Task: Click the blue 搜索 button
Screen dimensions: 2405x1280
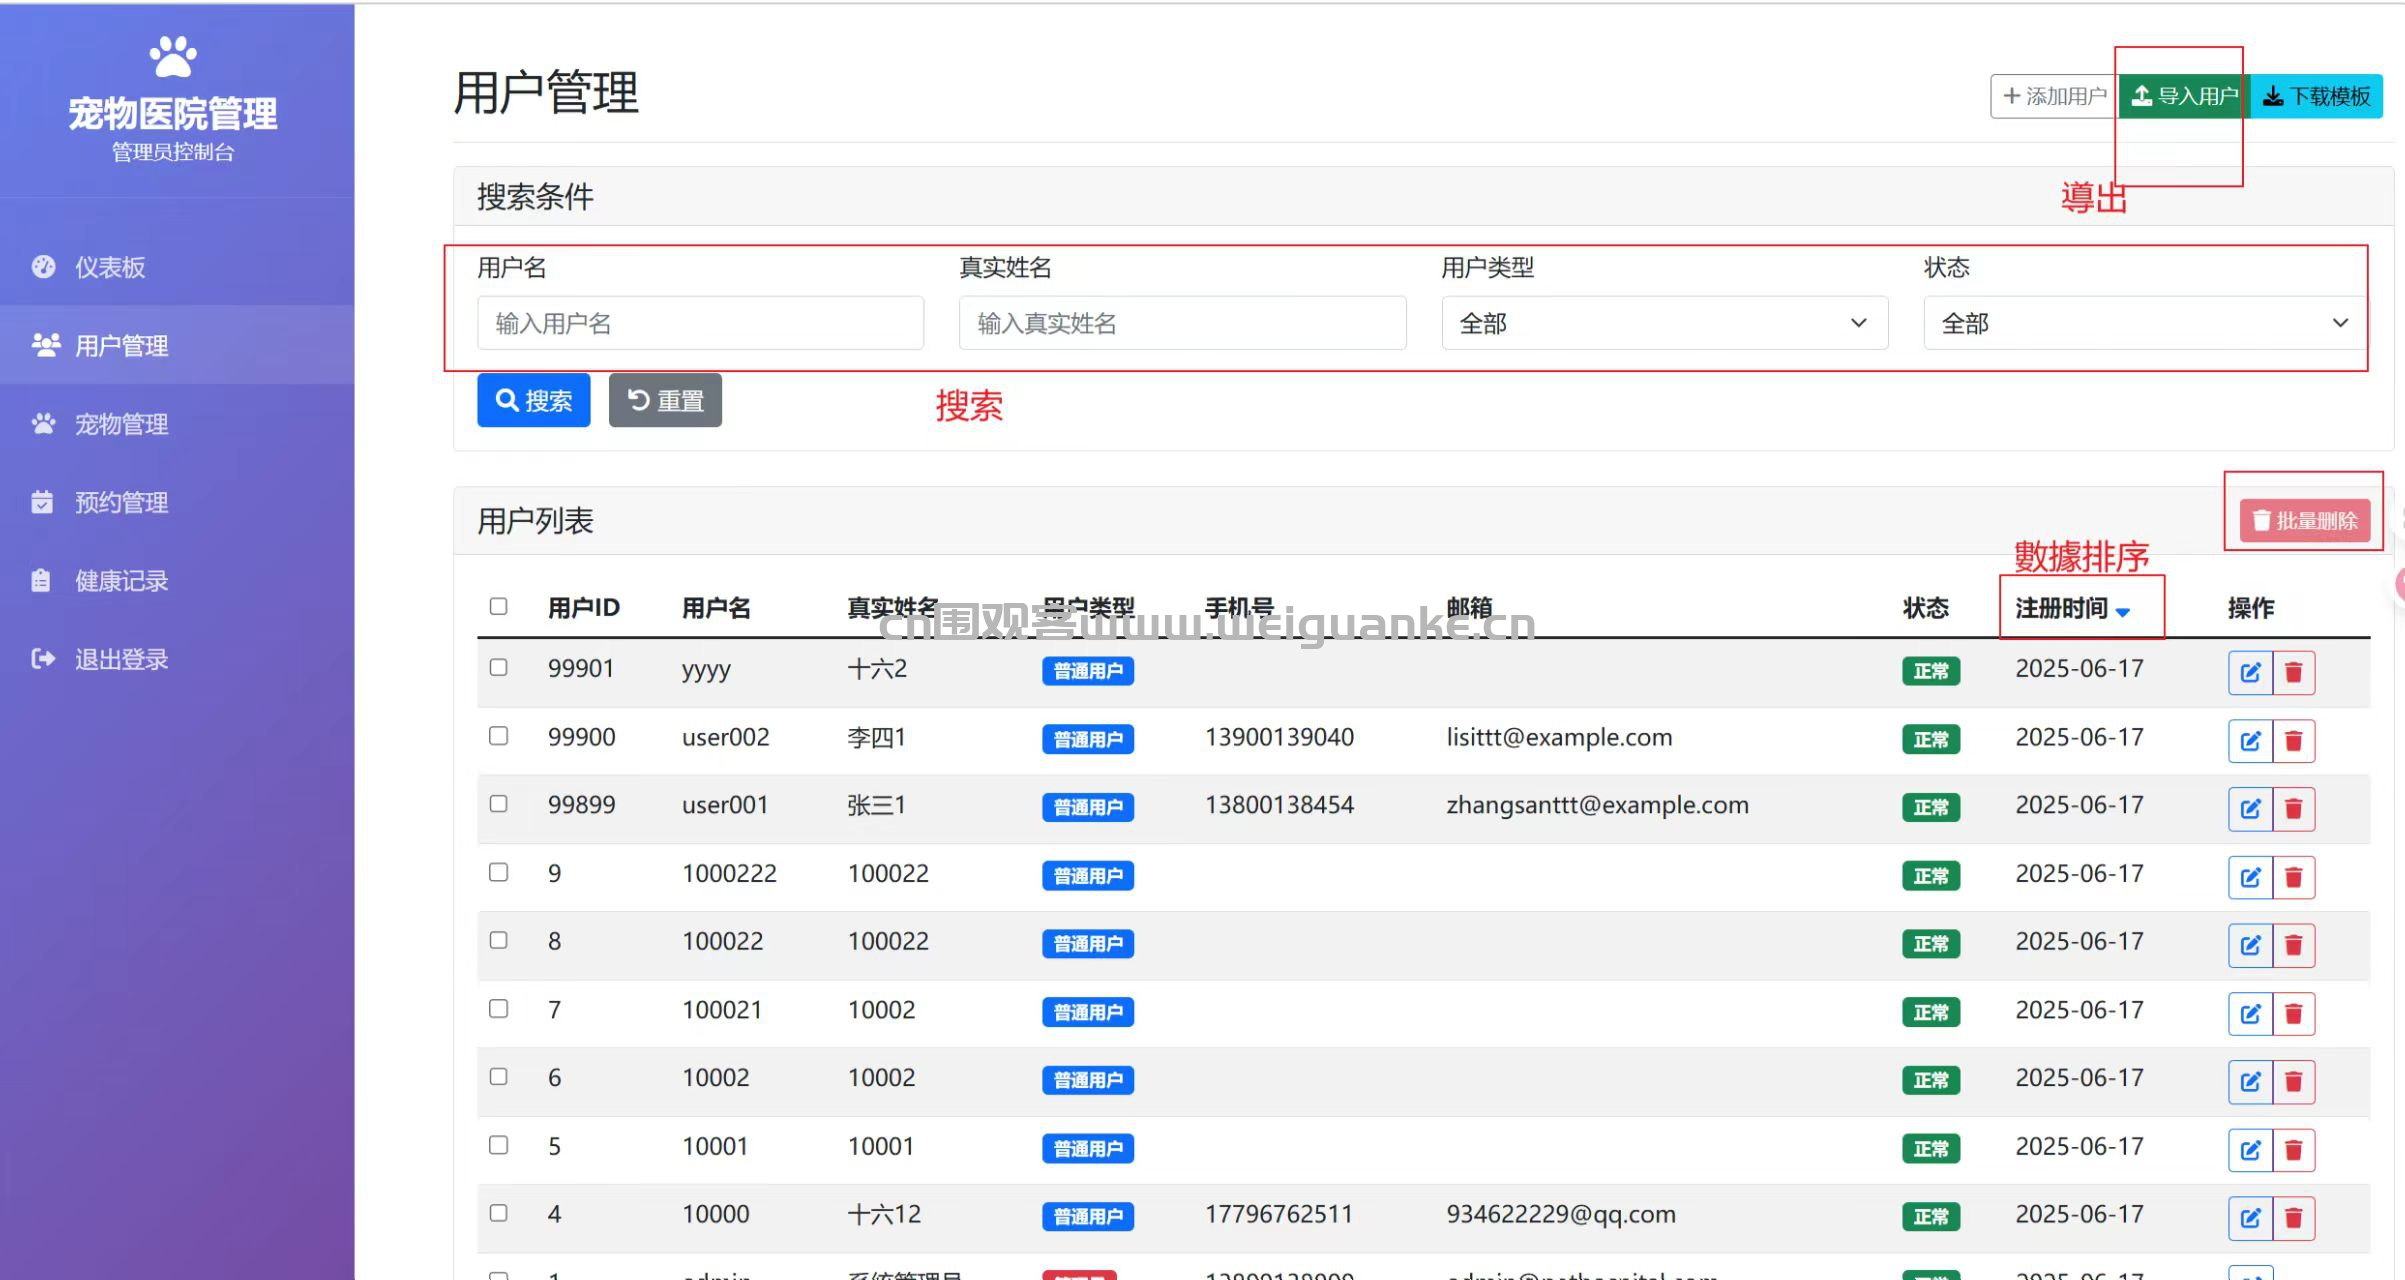Action: click(x=534, y=401)
